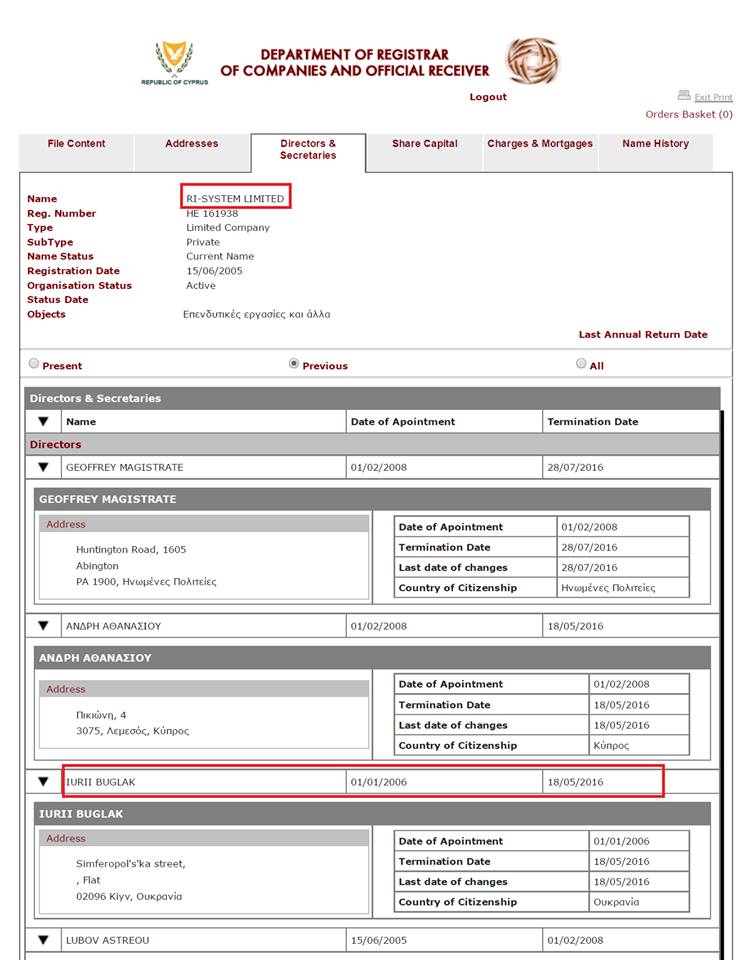This screenshot has width=755, height=960.
Task: Click the Republic of Cyprus emblem logo
Action: [174, 60]
